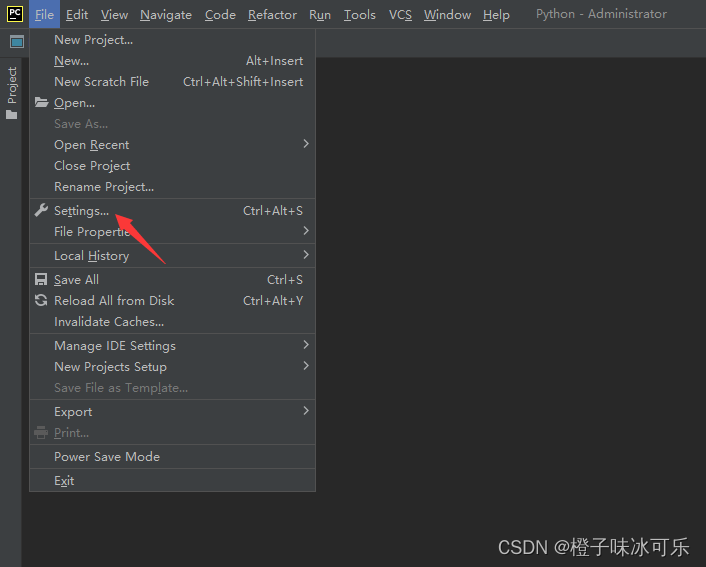Screen dimensions: 706x567
Task: Click the Ctrl+S shortcut text
Action: (x=285, y=280)
